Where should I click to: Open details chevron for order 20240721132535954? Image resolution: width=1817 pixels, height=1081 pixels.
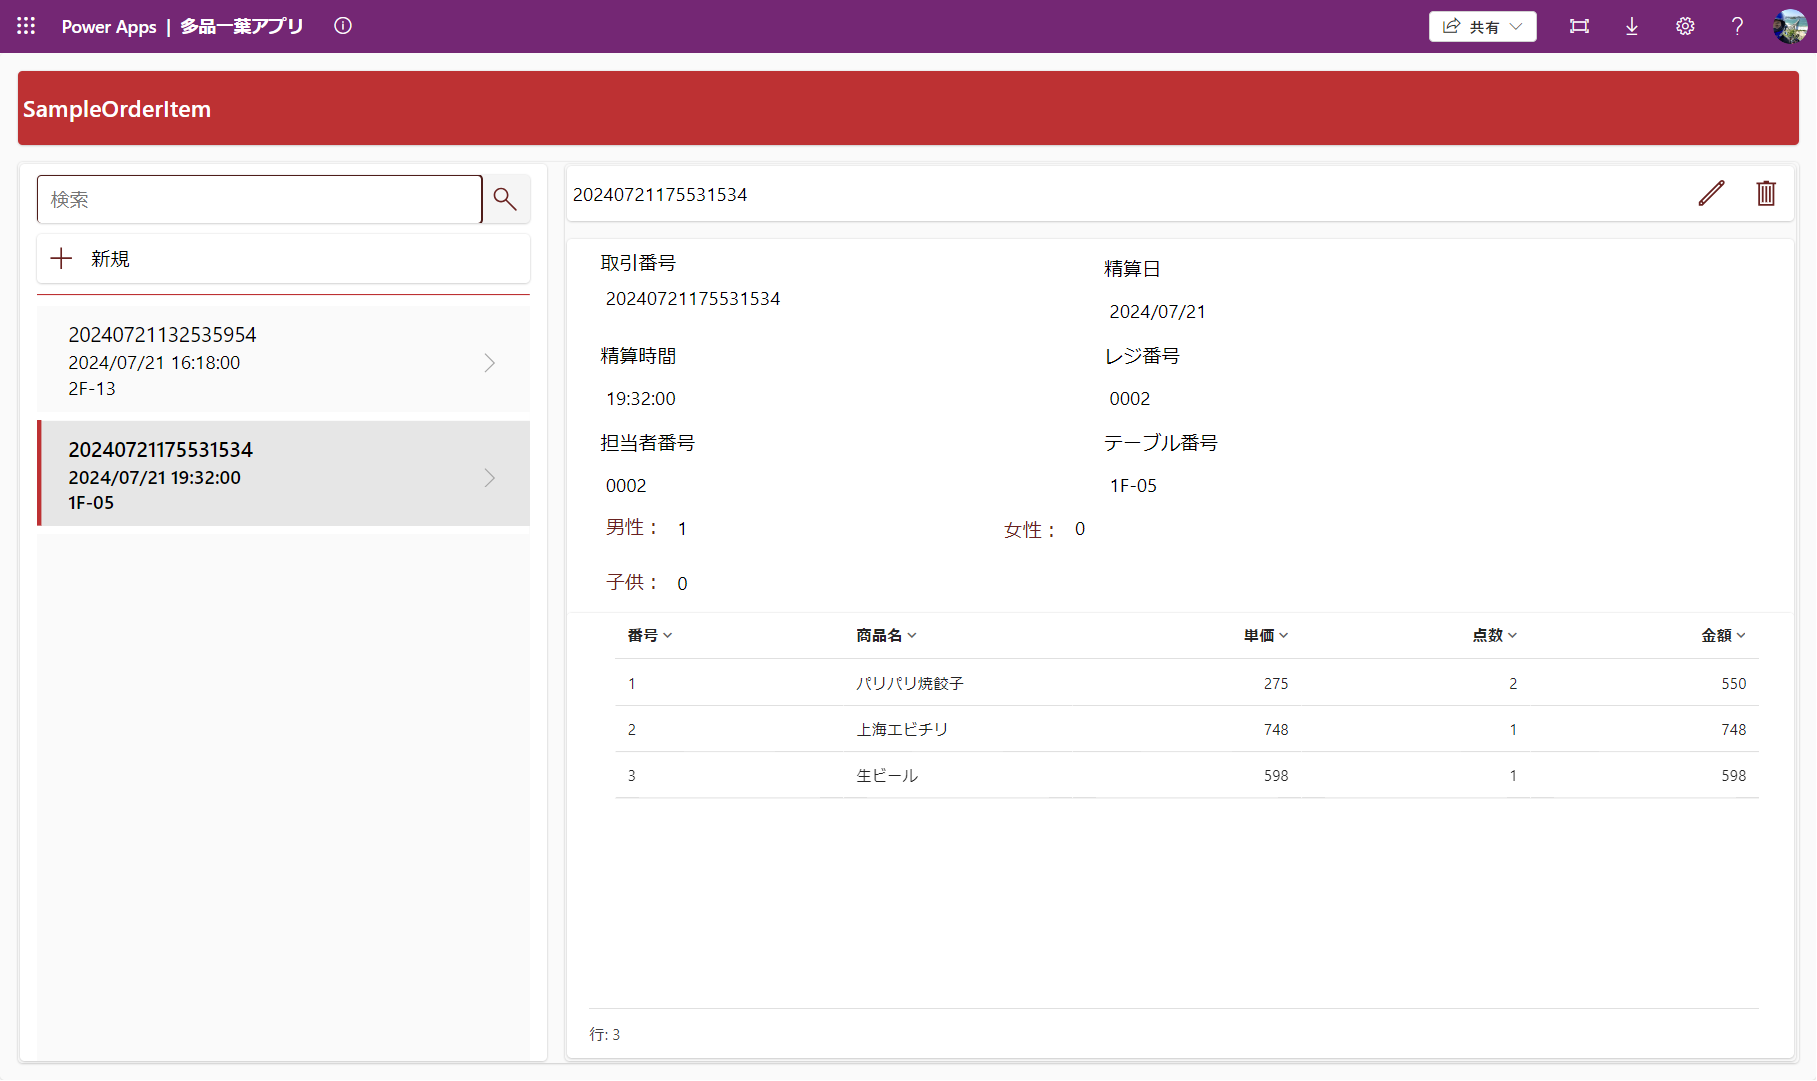pos(490,362)
